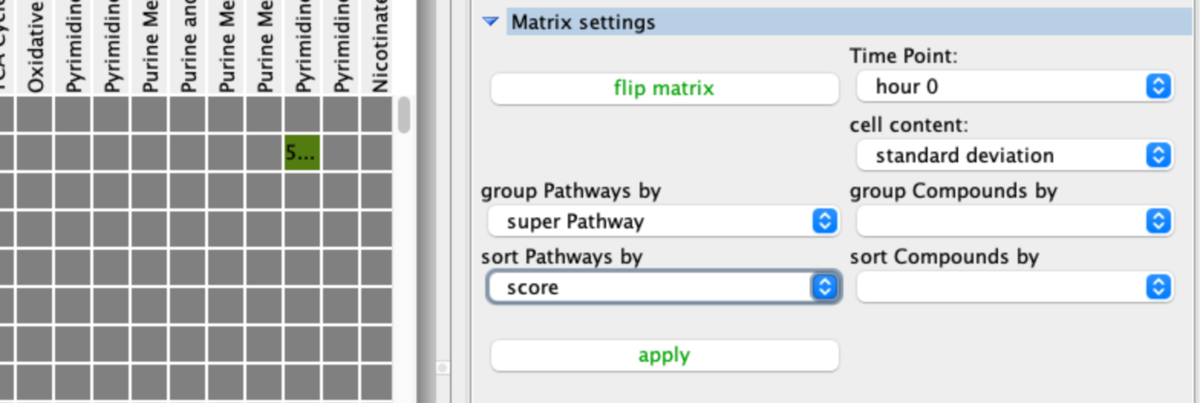Image resolution: width=1200 pixels, height=403 pixels.
Task: Click the flip matrix button
Action: [x=664, y=88]
